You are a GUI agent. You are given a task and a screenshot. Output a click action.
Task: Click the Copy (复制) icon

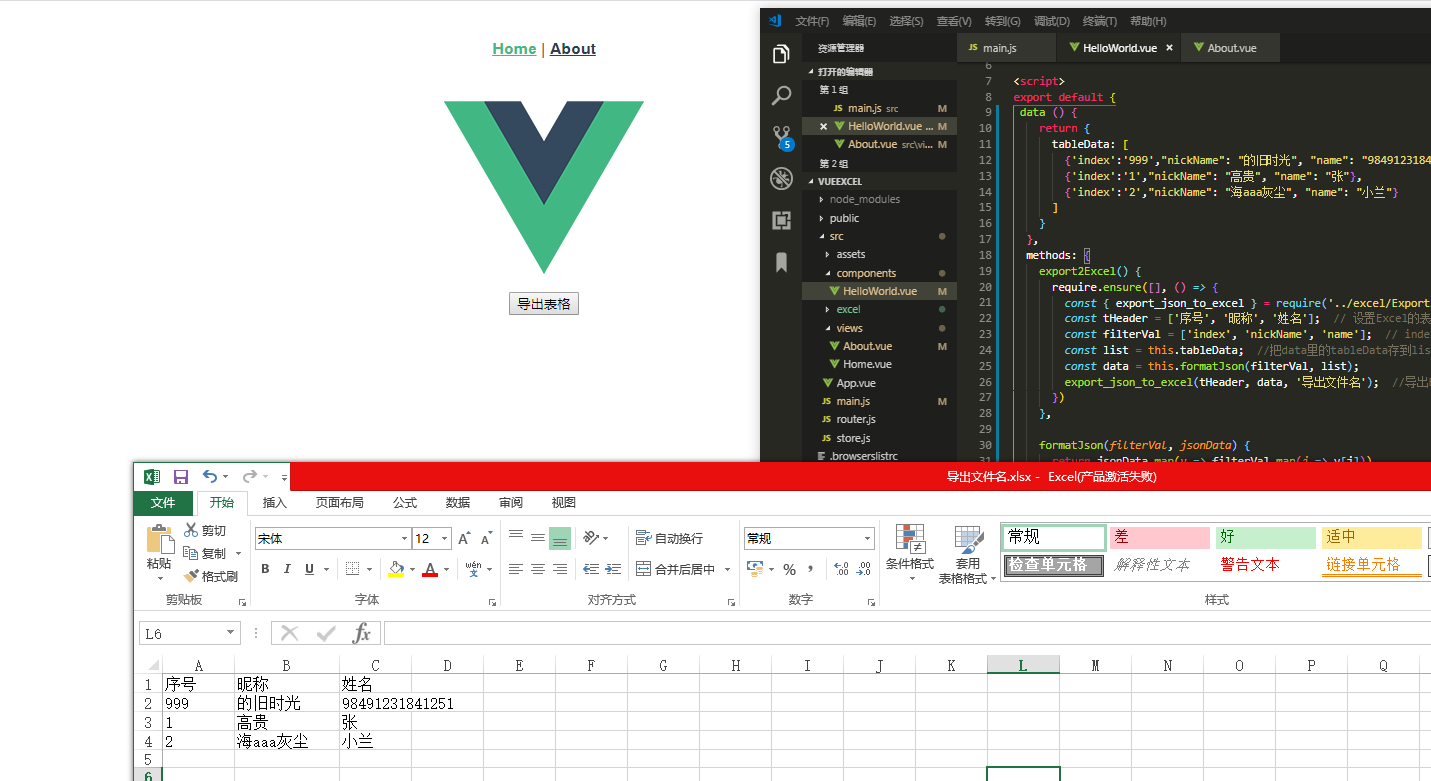[x=191, y=553]
